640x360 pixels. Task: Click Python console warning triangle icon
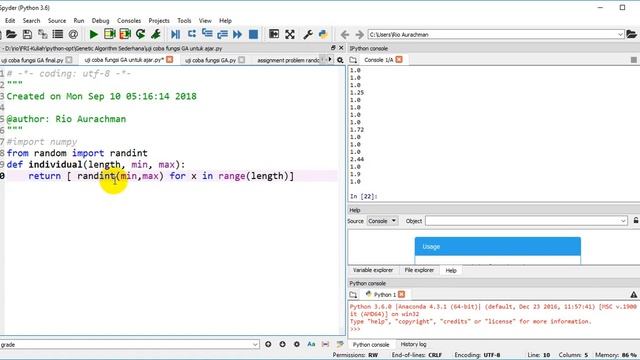click(x=633, y=294)
